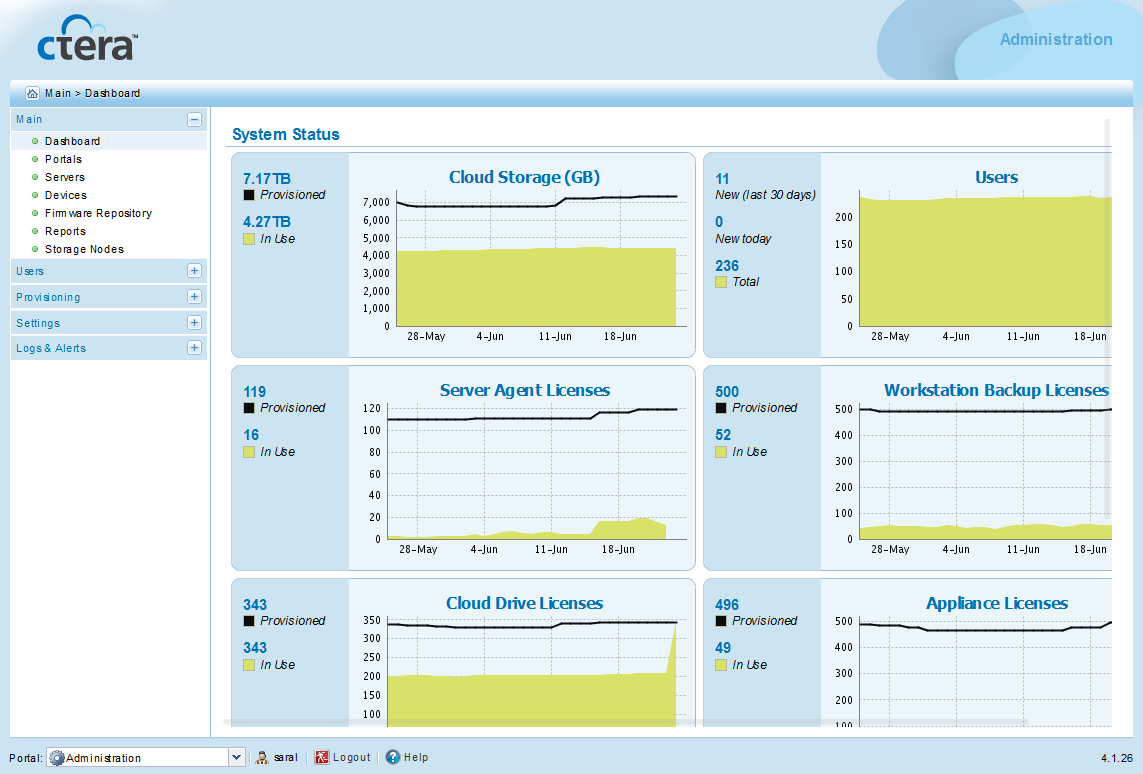Viewport: 1143px width, 774px height.
Task: Click the Main section header label
Action: [x=29, y=120]
